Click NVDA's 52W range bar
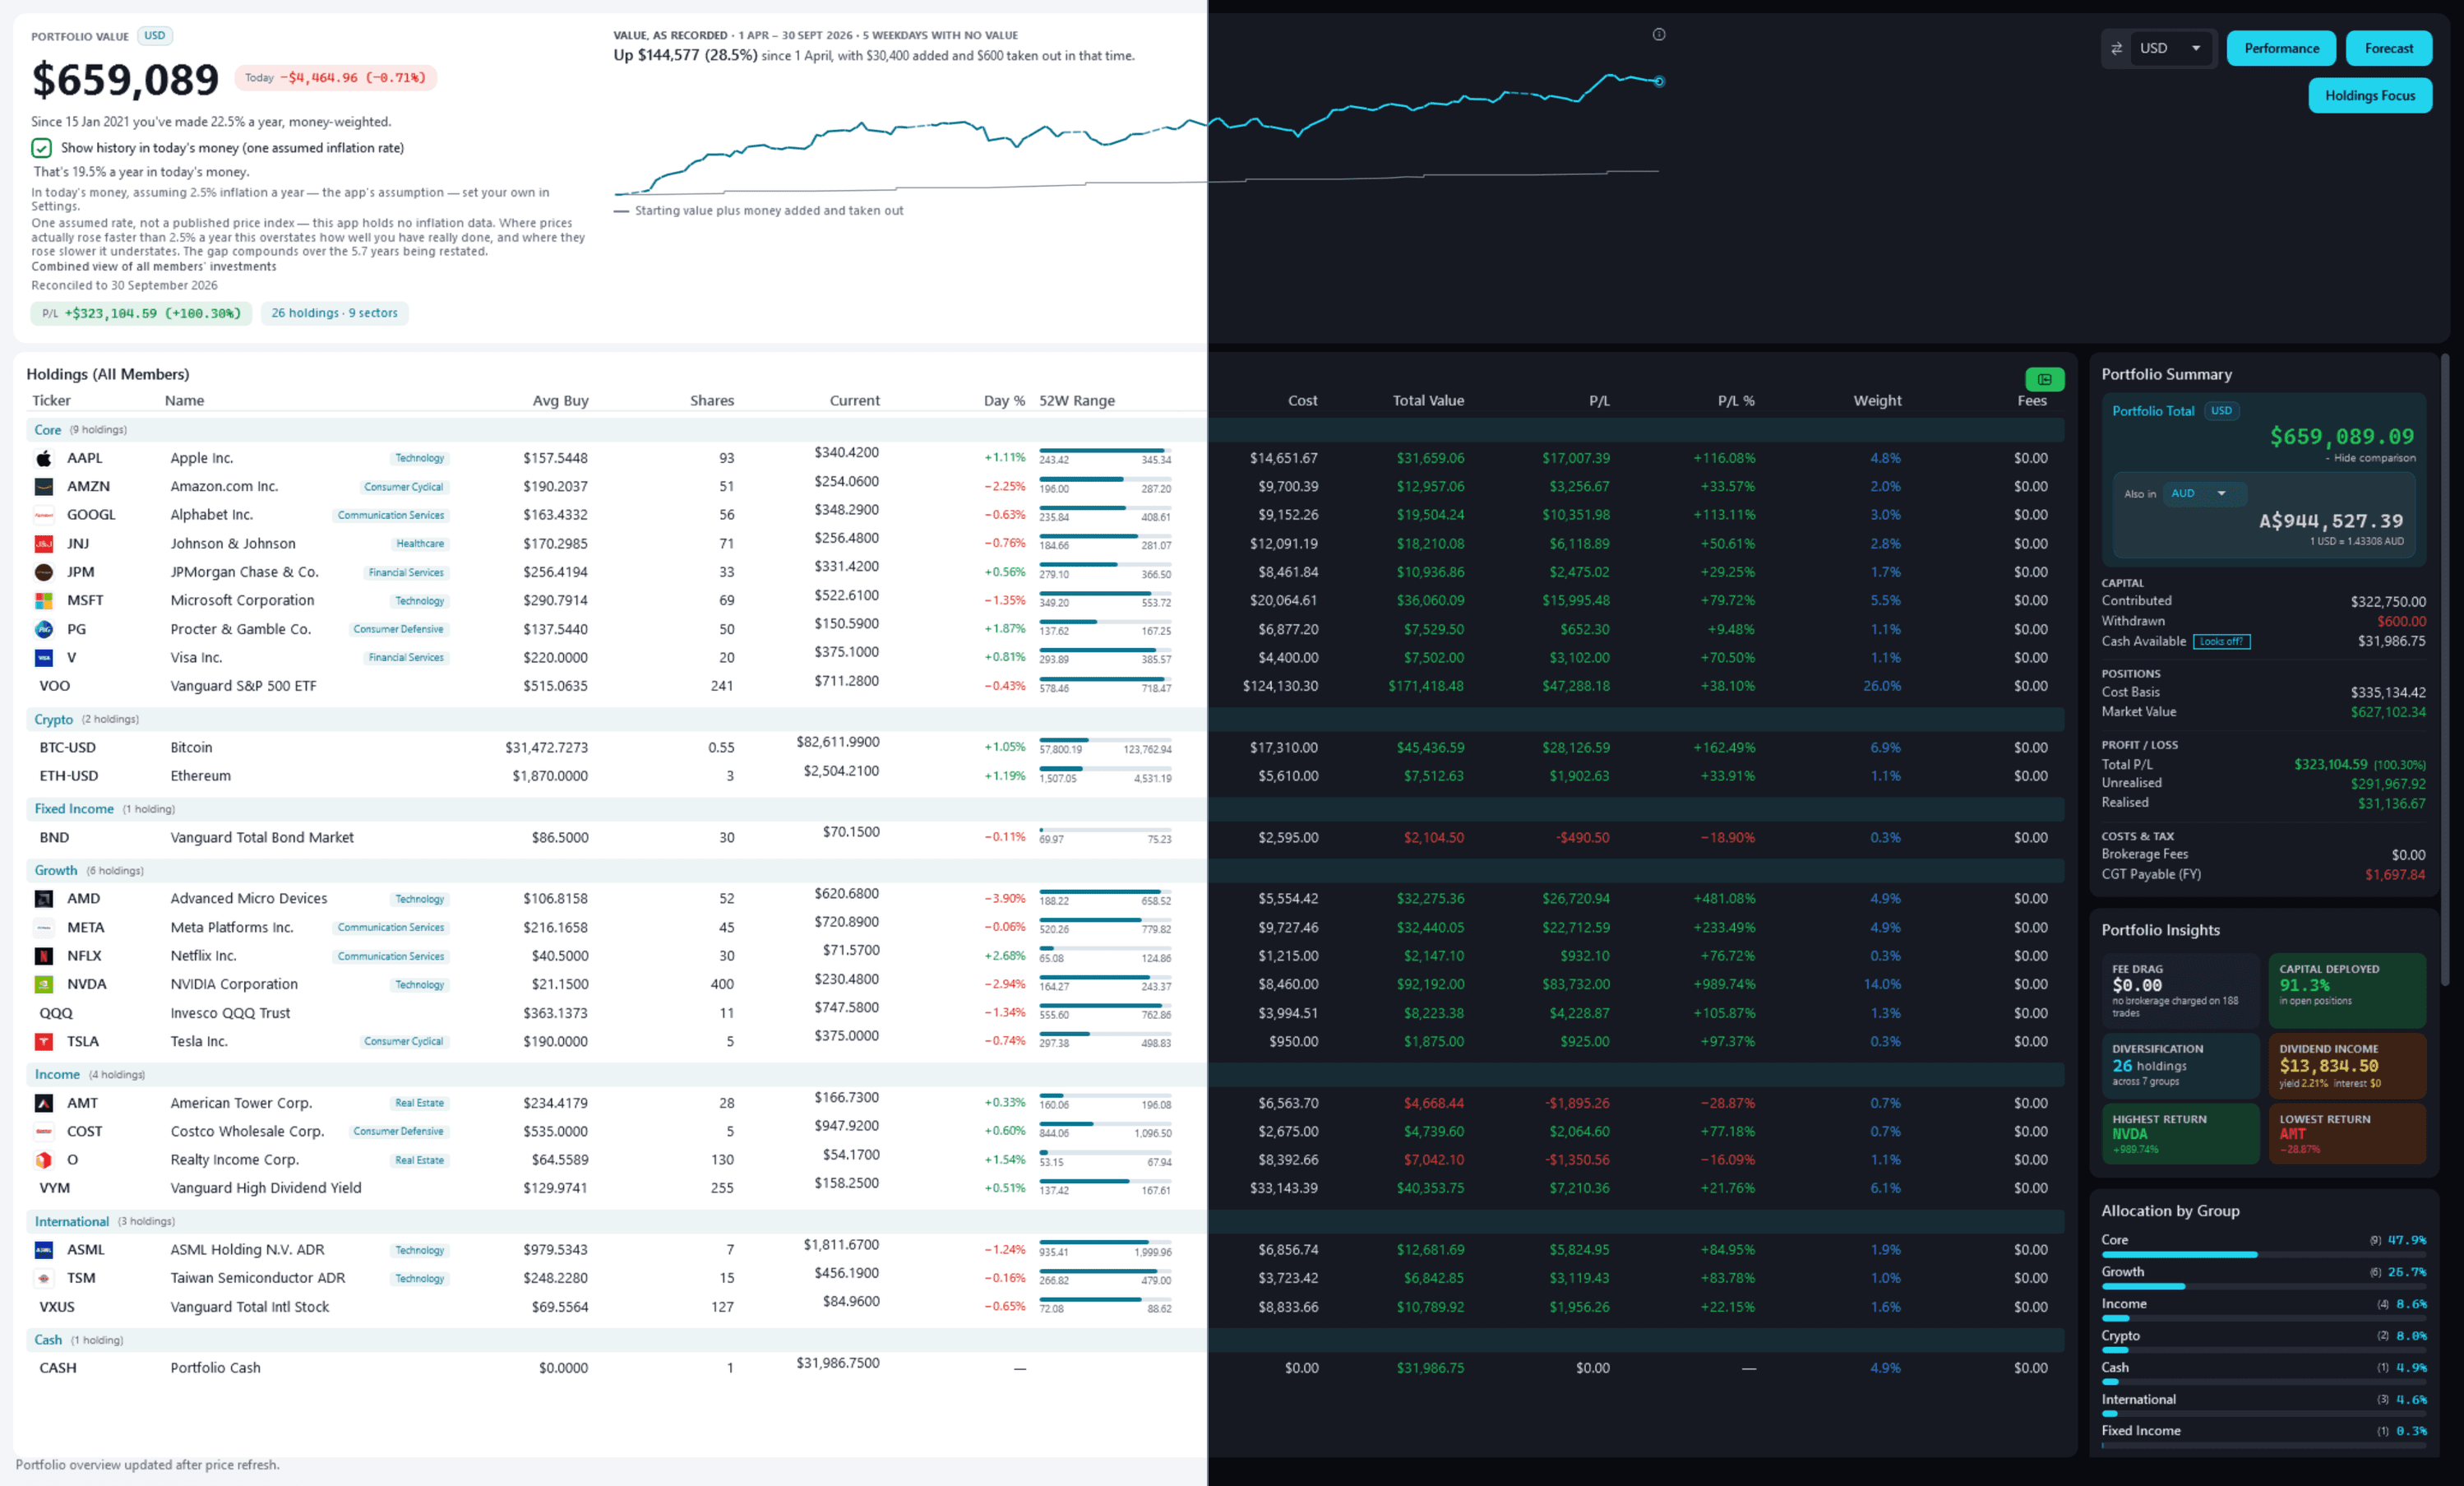Screen dimensions: 2464x1486 (1105, 977)
